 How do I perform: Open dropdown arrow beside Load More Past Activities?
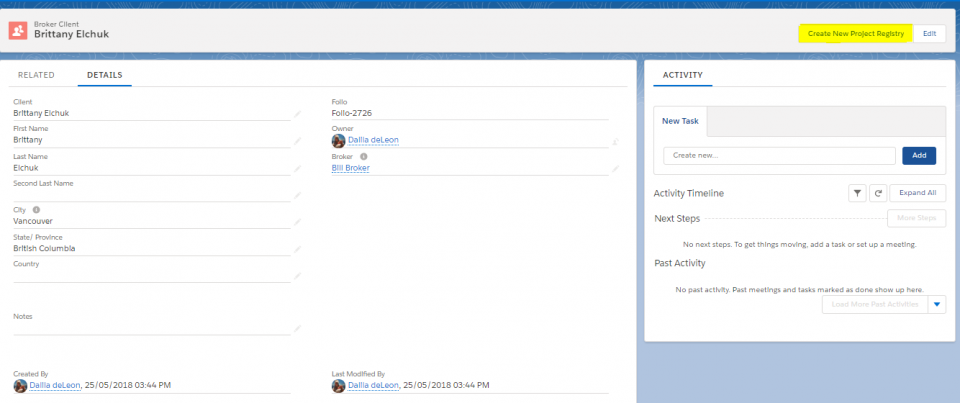point(936,305)
